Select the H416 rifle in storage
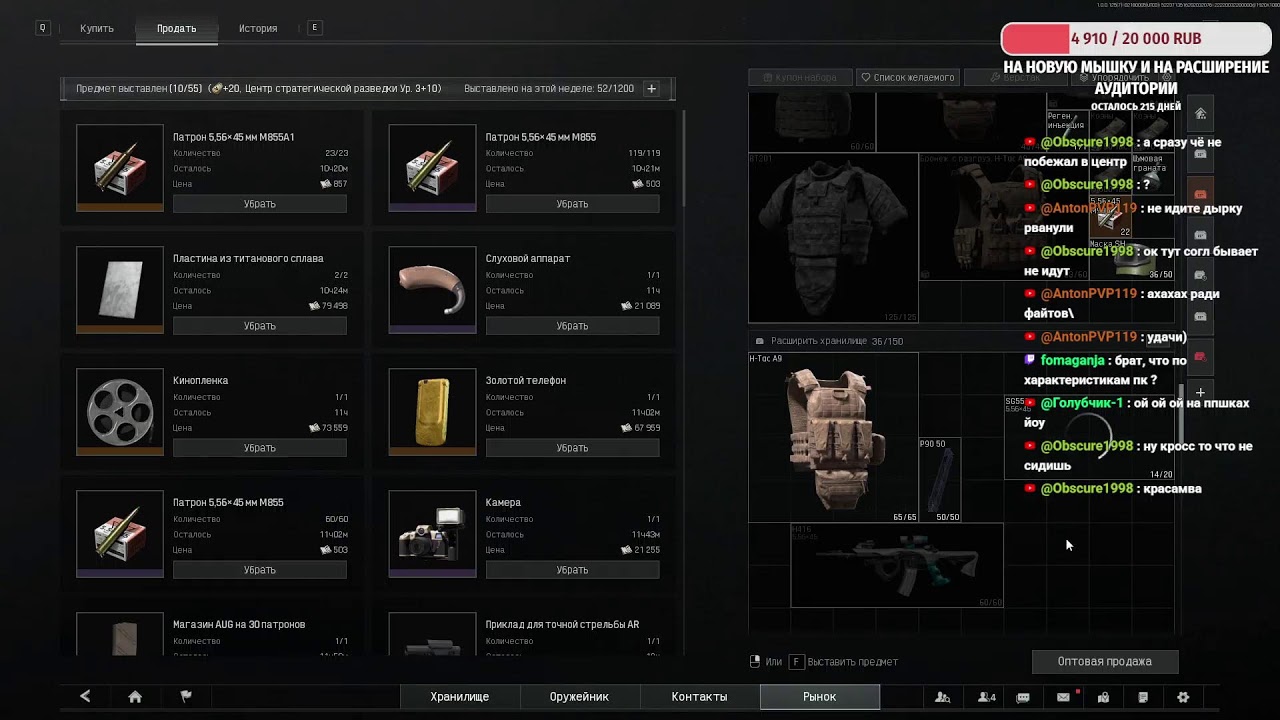Viewport: 1280px width, 720px height. point(897,565)
